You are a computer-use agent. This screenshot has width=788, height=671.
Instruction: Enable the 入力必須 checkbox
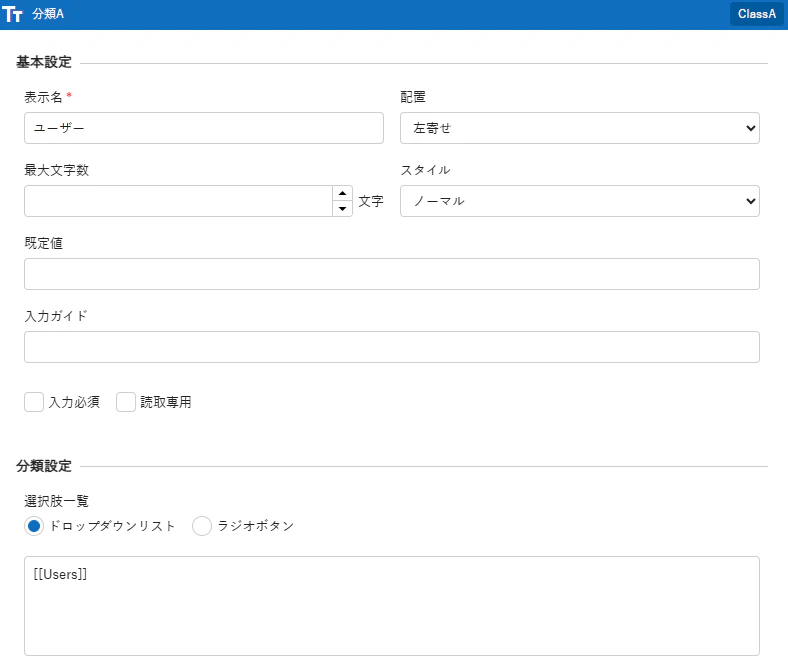(x=34, y=402)
